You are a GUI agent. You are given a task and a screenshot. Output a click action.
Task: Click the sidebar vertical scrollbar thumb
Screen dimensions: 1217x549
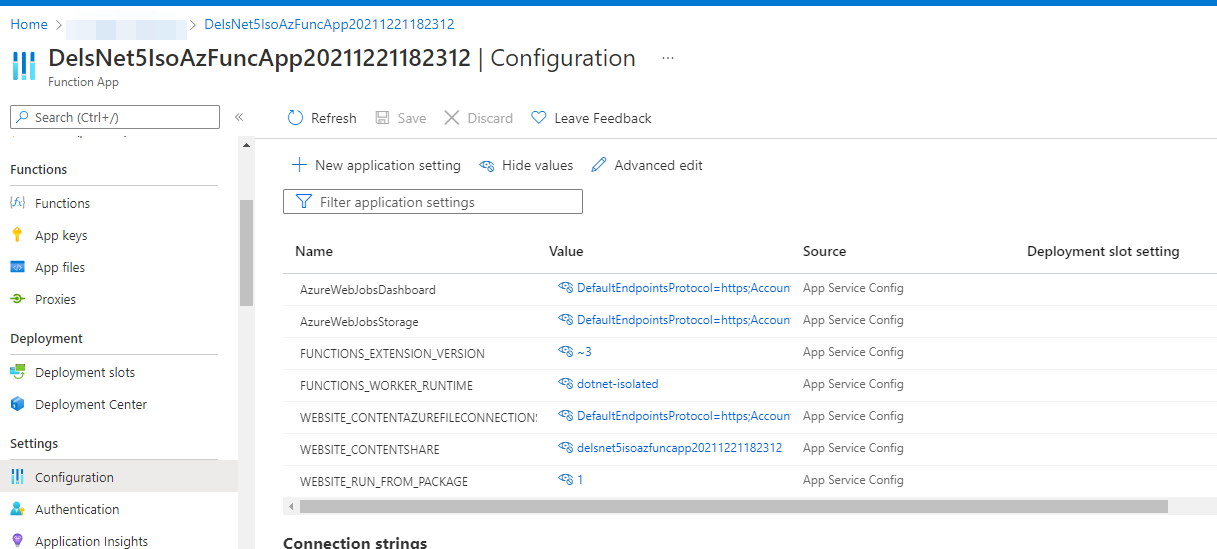pos(247,252)
